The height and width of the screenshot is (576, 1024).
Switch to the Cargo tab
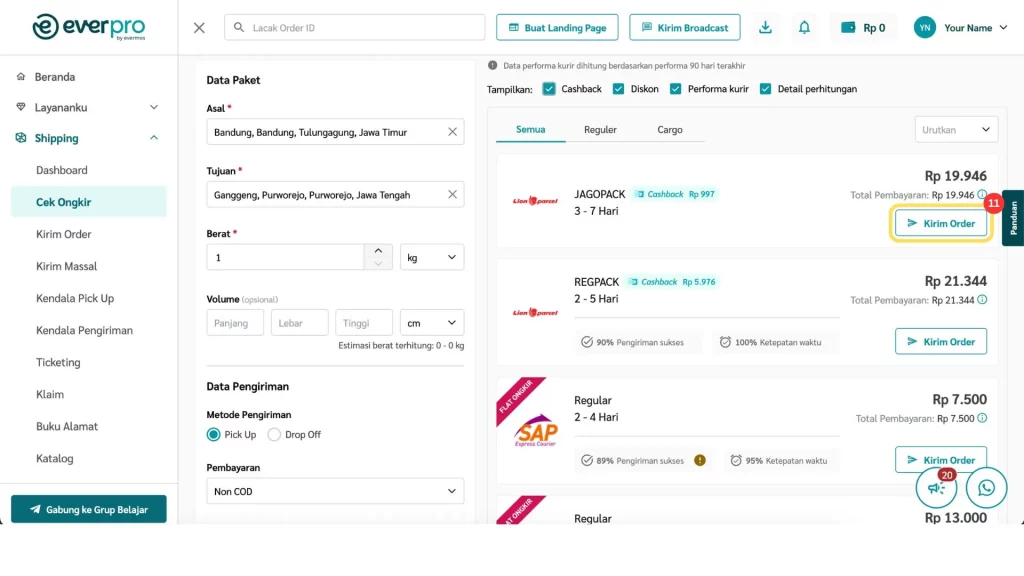pyautogui.click(x=670, y=130)
